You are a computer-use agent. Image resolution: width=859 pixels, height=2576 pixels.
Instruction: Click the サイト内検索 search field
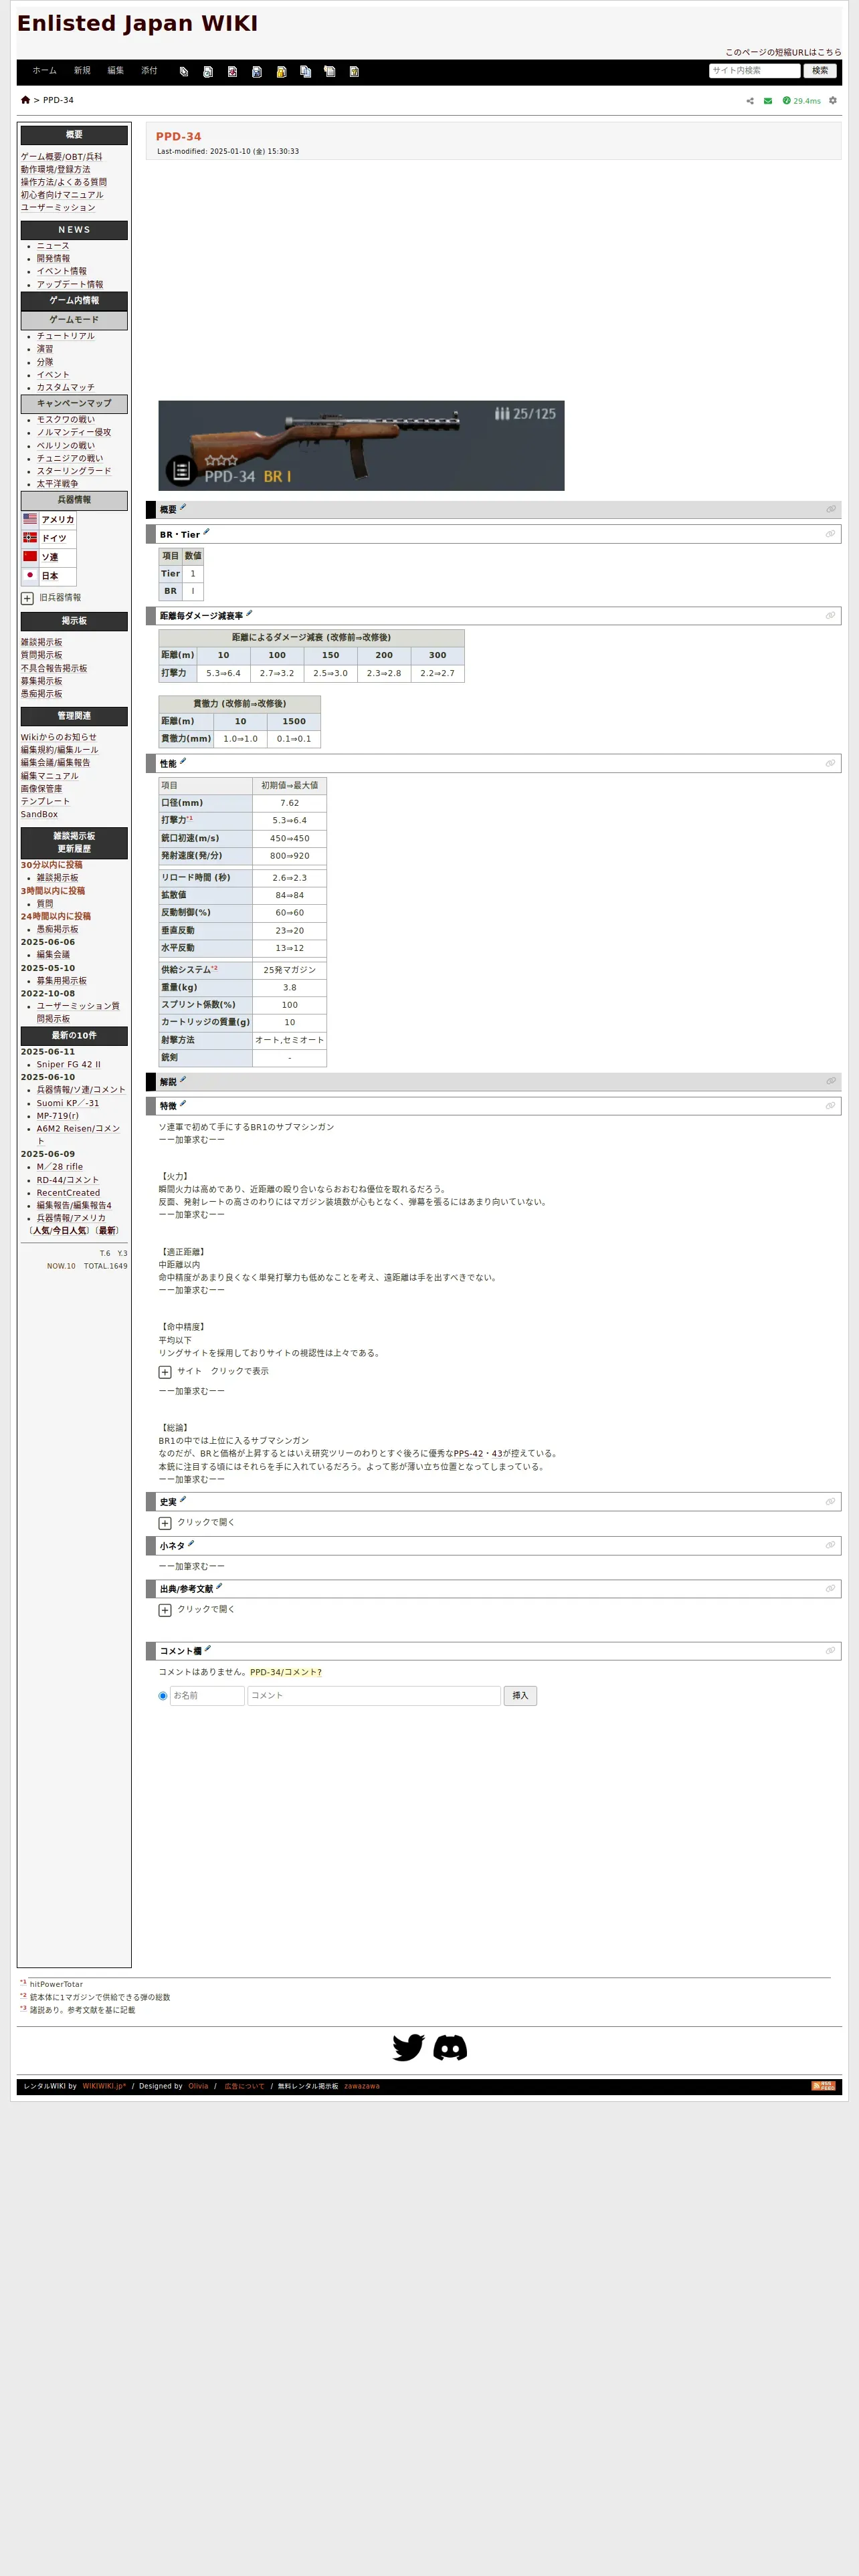tap(754, 71)
